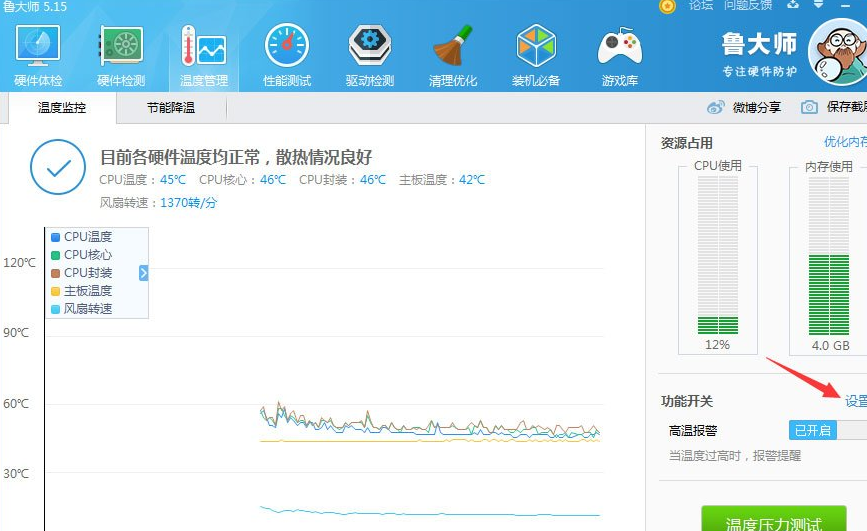867x531 pixels.
Task: Click the 12% CPU usage value
Action: pos(717,345)
